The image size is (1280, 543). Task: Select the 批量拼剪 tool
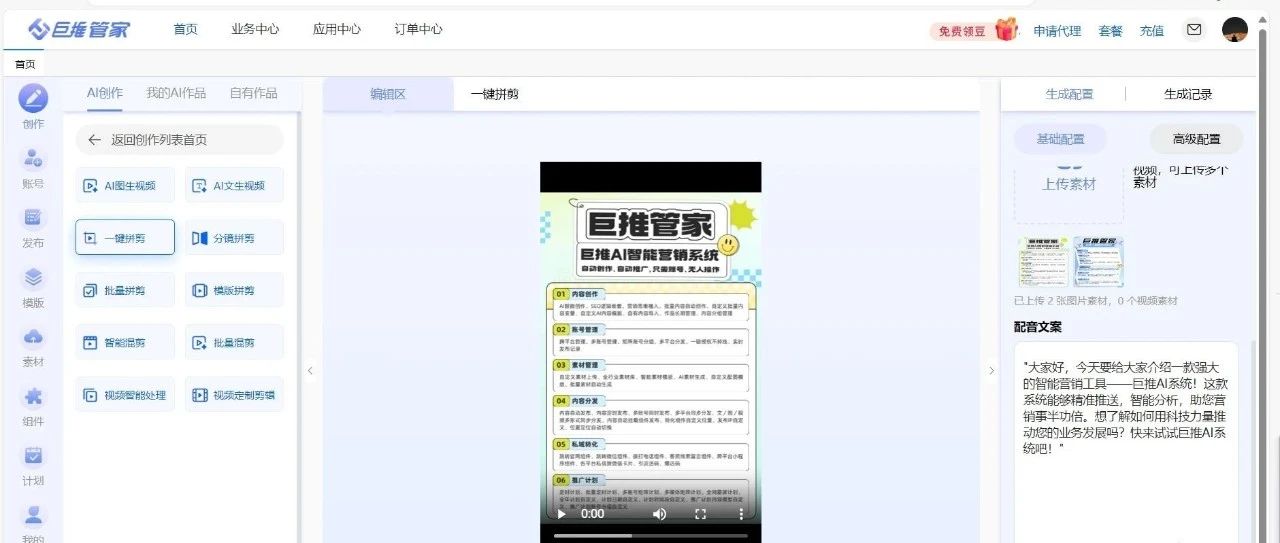click(125, 290)
